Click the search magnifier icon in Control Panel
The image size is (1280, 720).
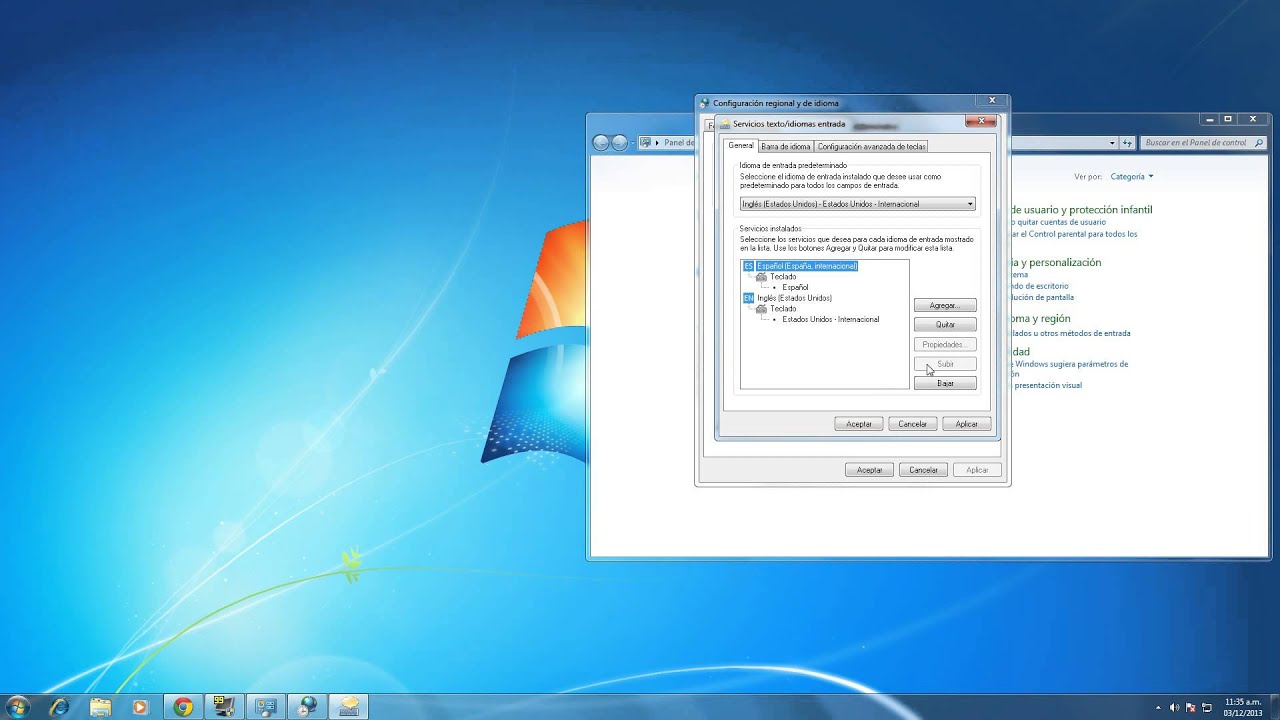point(1260,143)
